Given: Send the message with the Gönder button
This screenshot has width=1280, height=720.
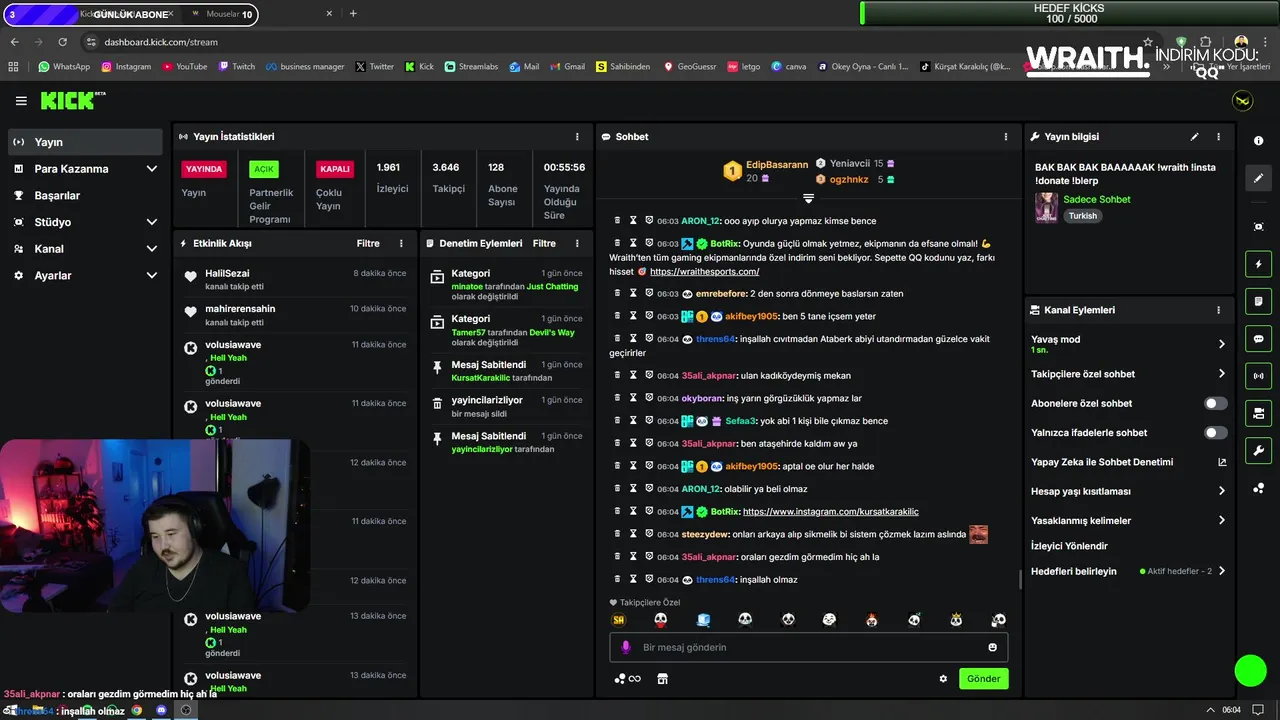Looking at the screenshot, I should tap(983, 679).
